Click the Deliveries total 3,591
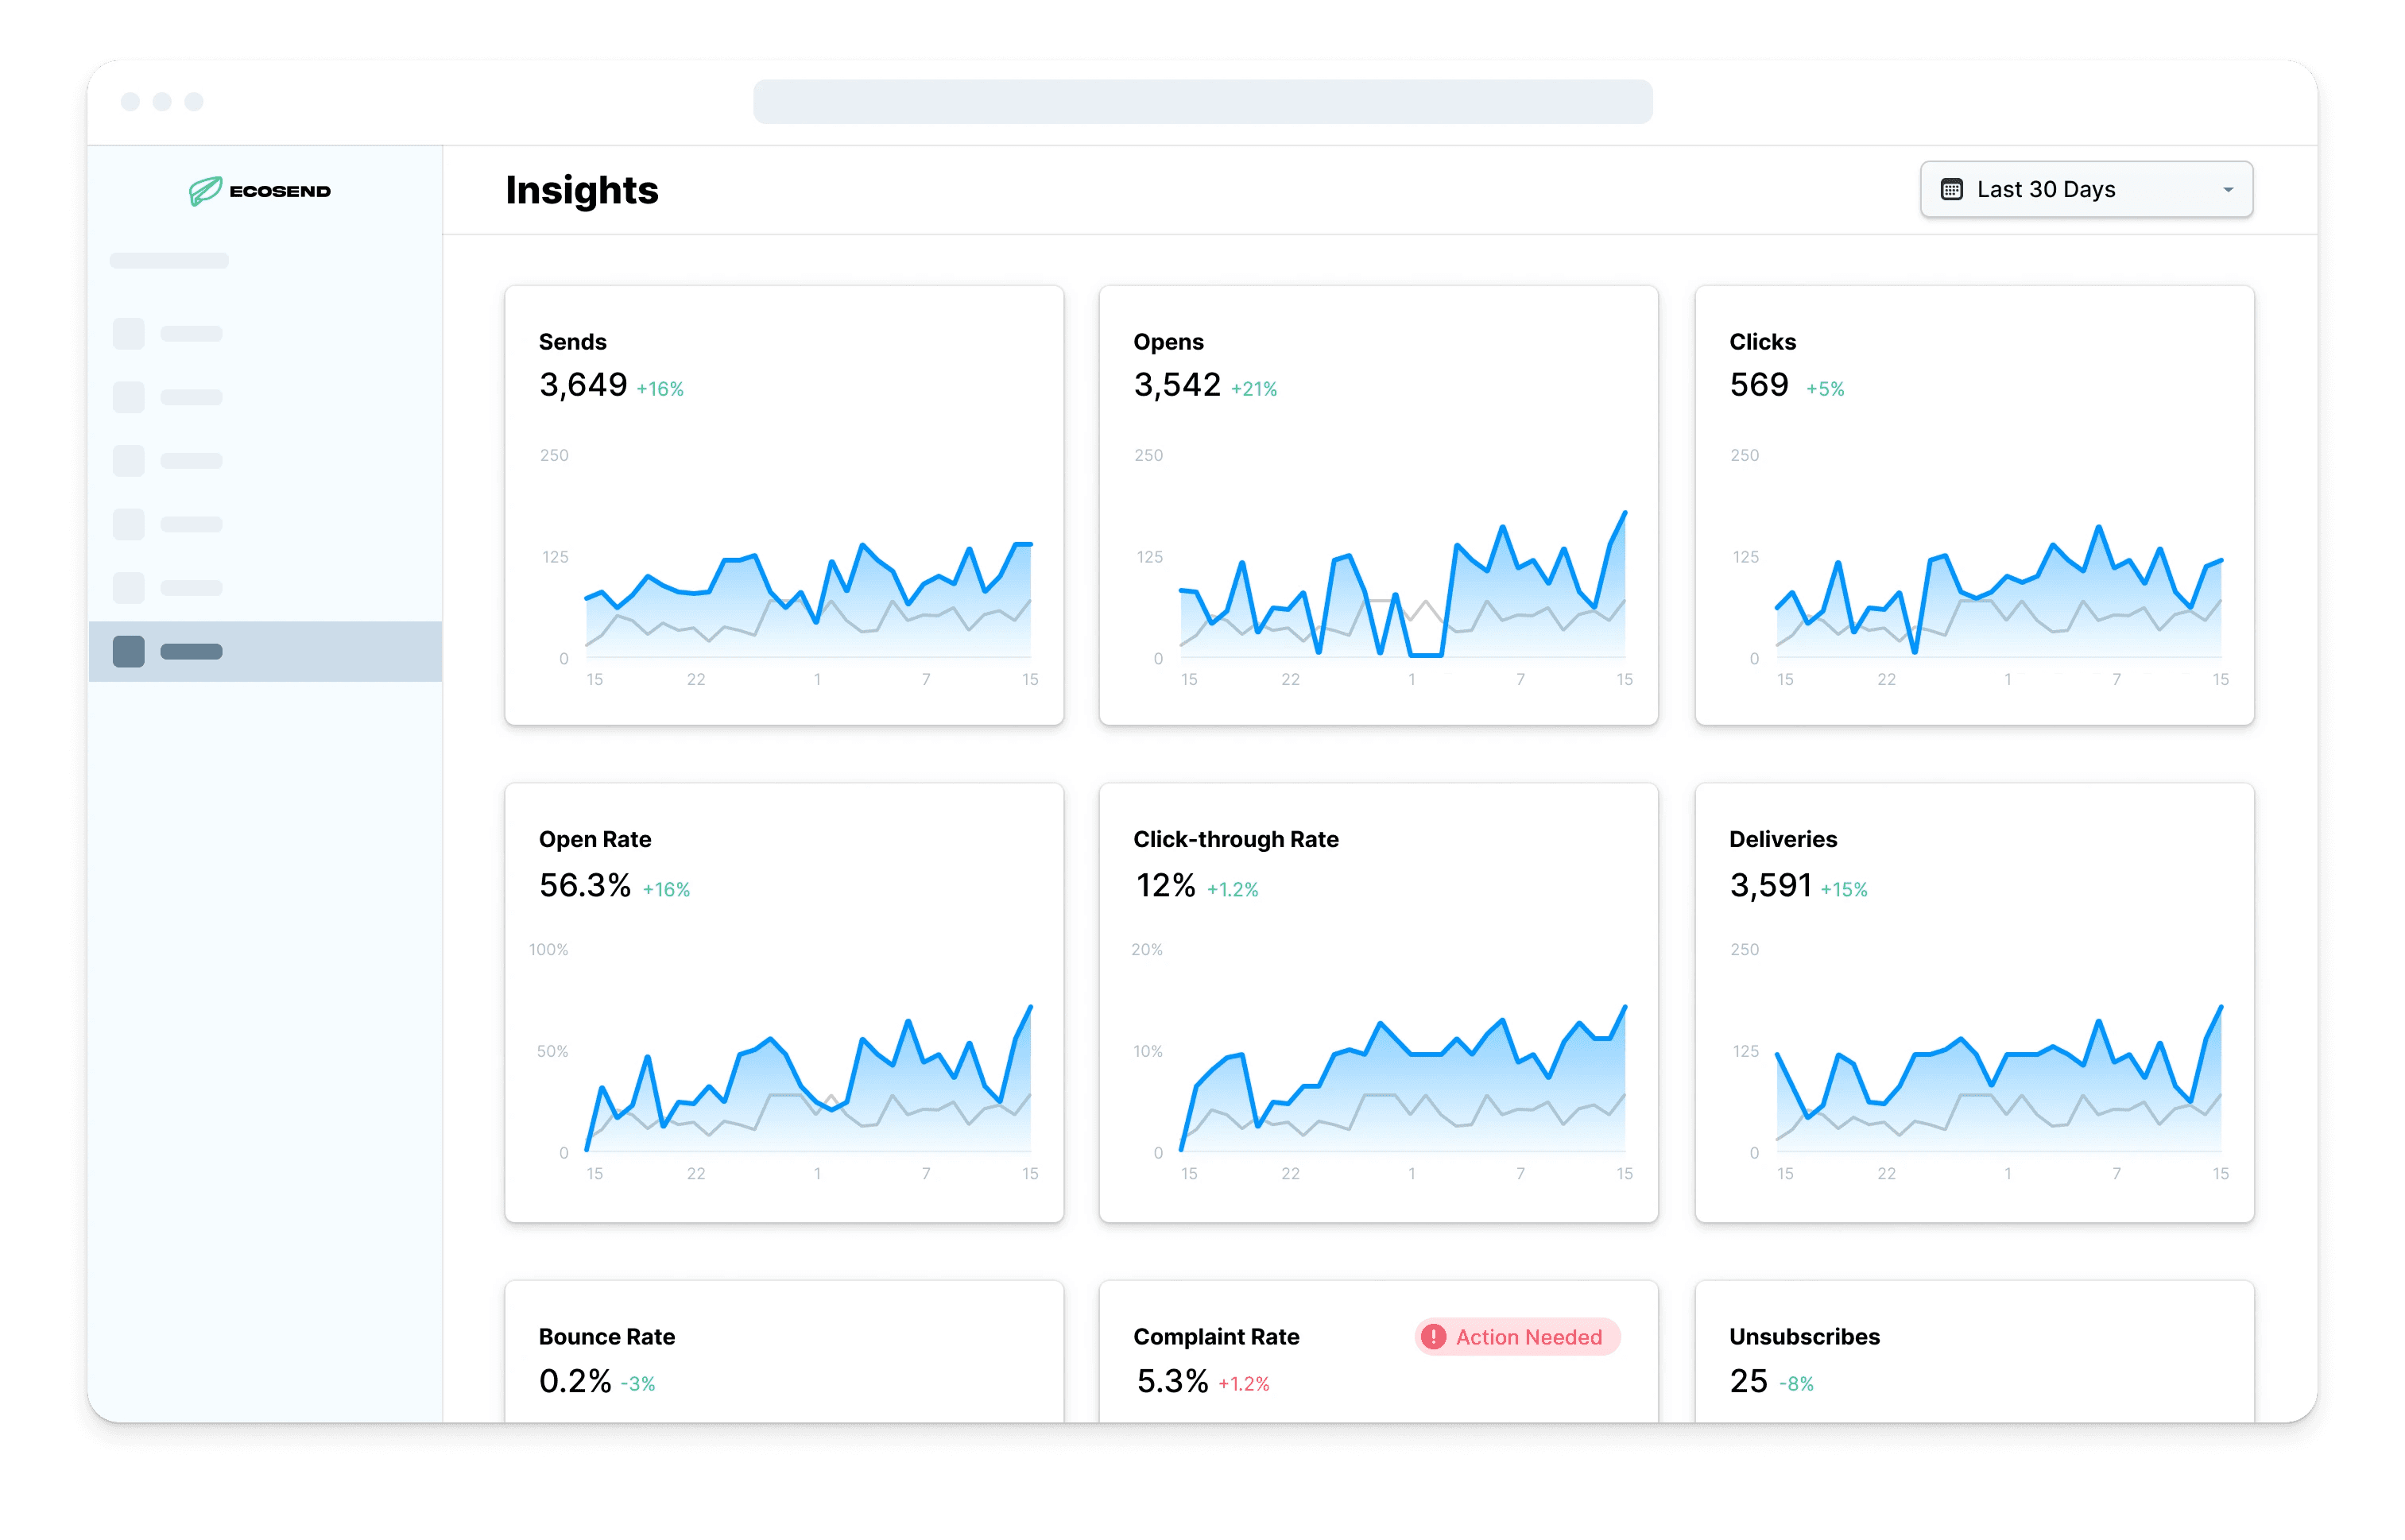 click(1771, 885)
